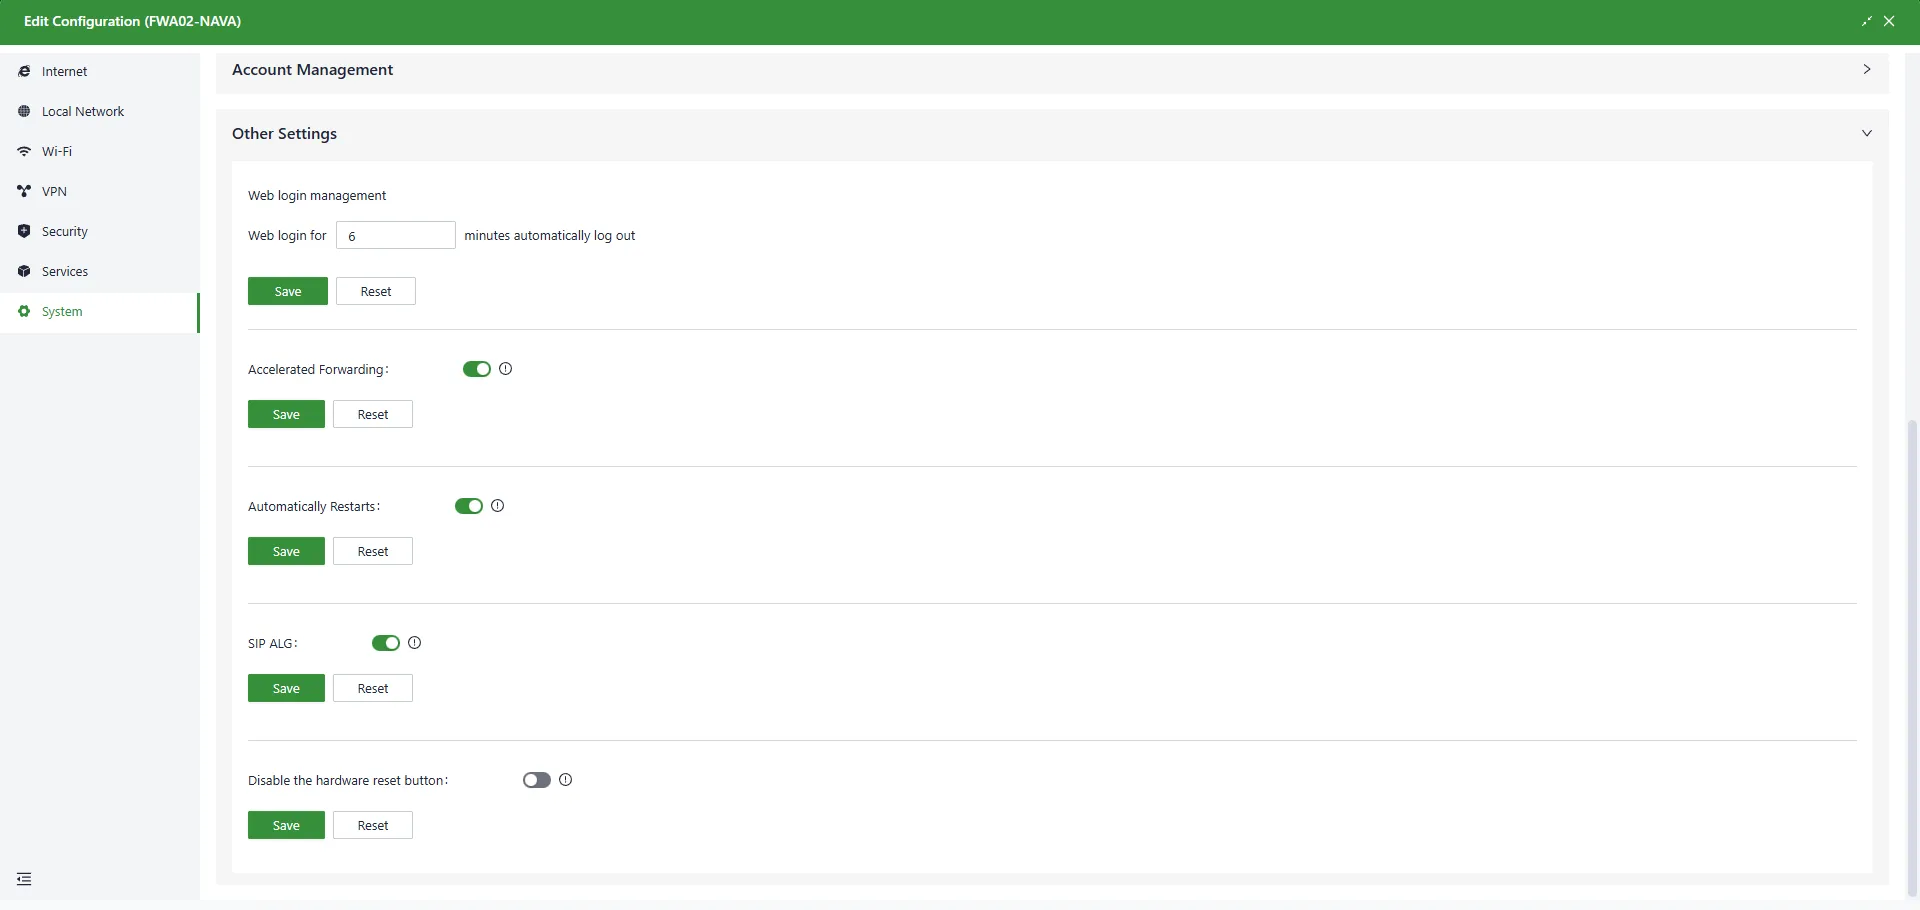The height and width of the screenshot is (910, 1920).
Task: Go to the Wi-Fi settings page
Action: click(x=100, y=151)
